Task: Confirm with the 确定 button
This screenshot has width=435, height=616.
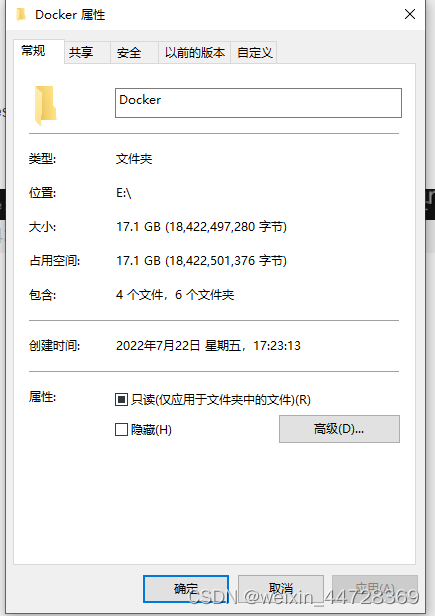Action: [186, 589]
